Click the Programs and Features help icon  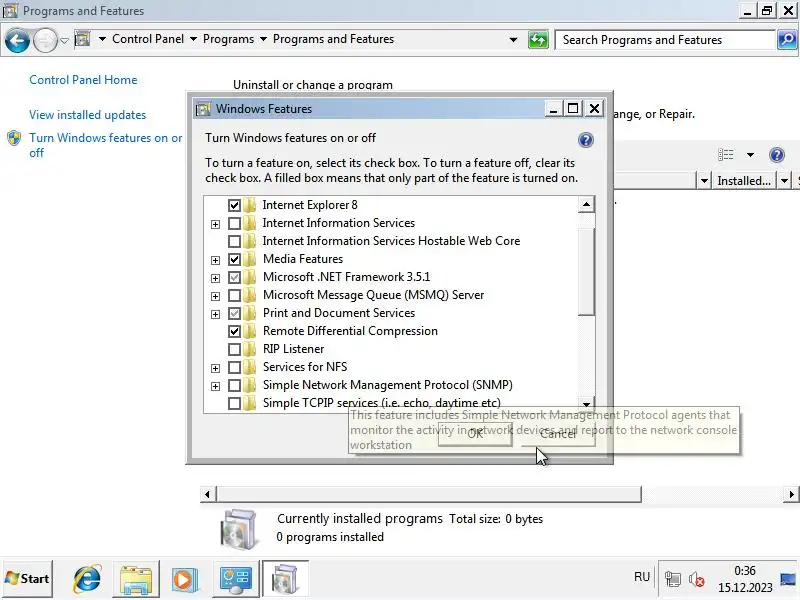[x=777, y=155]
